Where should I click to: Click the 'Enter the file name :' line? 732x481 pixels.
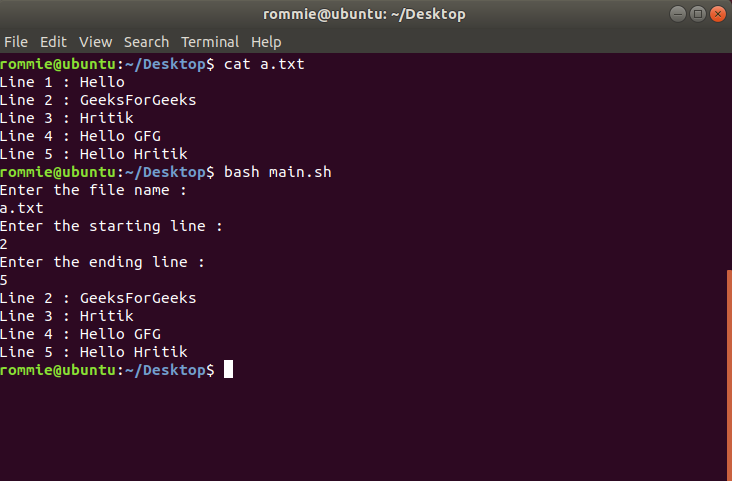(x=93, y=190)
